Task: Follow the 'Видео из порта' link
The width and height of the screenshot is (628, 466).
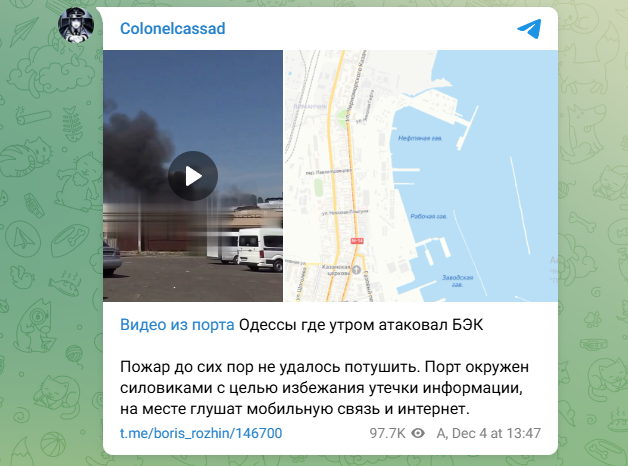Action: 177,325
